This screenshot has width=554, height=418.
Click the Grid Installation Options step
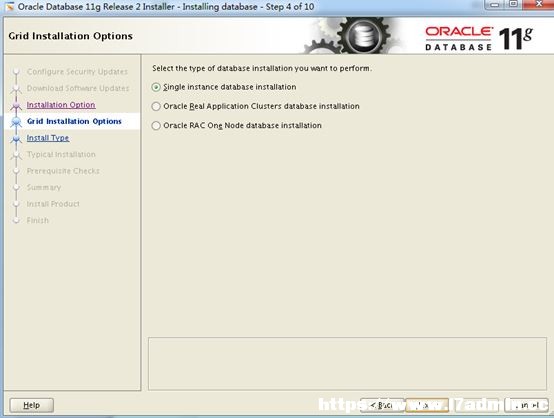coord(74,121)
